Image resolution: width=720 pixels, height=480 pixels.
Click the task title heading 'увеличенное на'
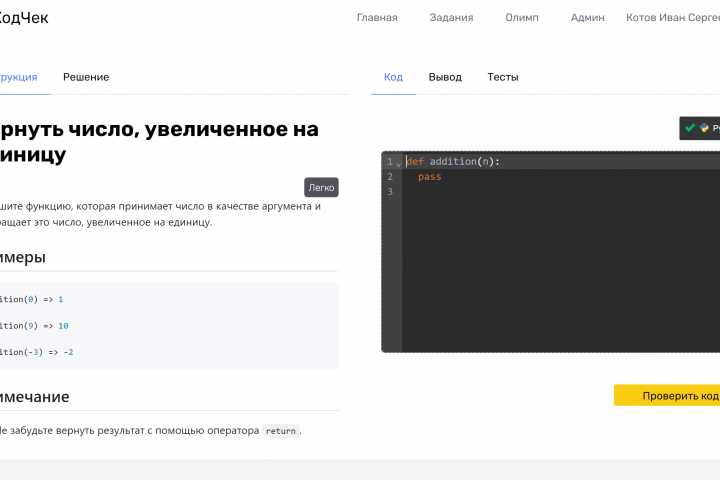(231, 130)
